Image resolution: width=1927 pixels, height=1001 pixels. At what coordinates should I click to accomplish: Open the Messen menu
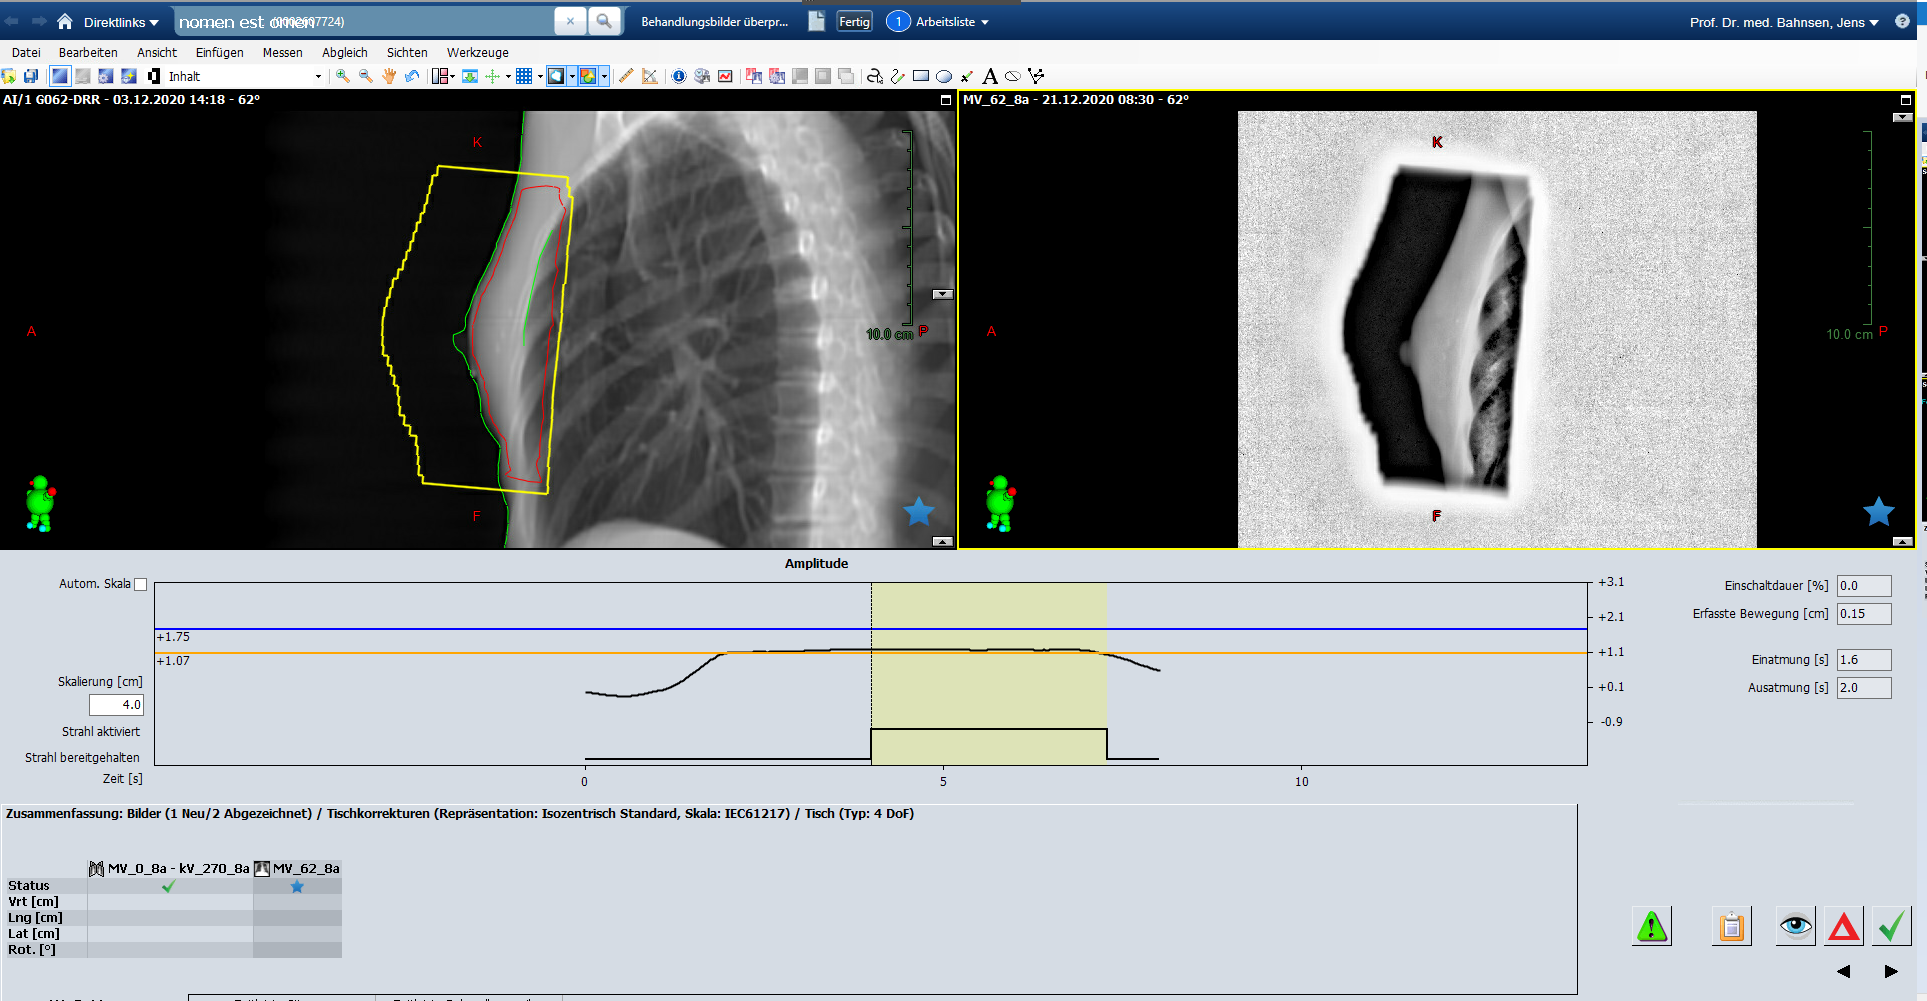pos(282,53)
